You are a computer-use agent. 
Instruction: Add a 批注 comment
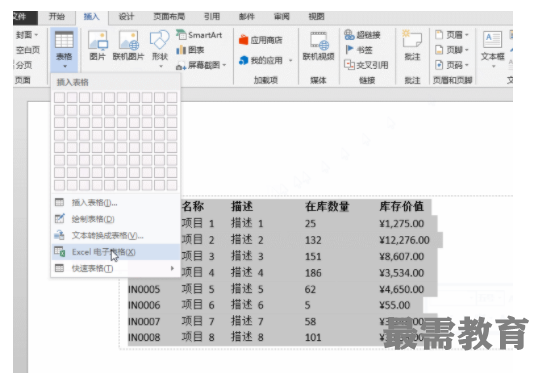tap(412, 45)
